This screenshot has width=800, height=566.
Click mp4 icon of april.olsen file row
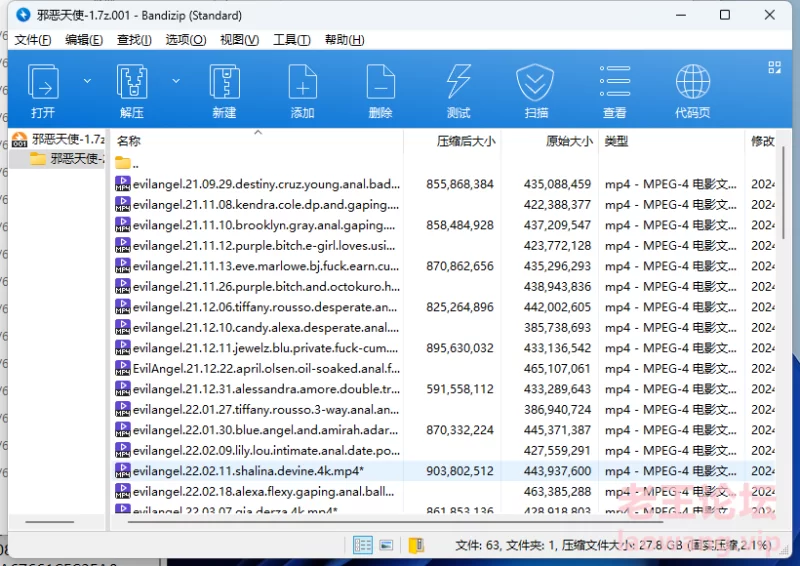point(123,368)
